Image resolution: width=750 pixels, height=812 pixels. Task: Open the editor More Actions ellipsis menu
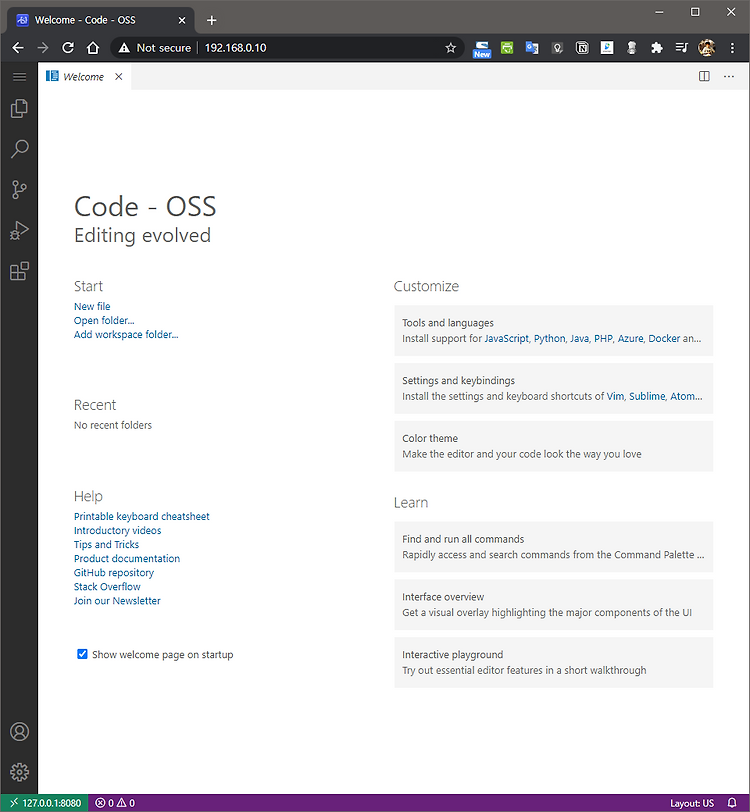(x=729, y=76)
